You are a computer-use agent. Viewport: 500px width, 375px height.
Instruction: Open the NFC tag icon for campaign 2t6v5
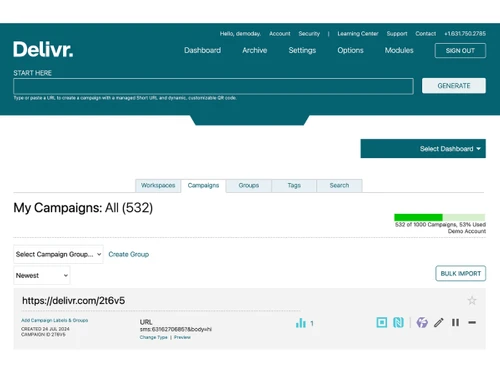[398, 322]
